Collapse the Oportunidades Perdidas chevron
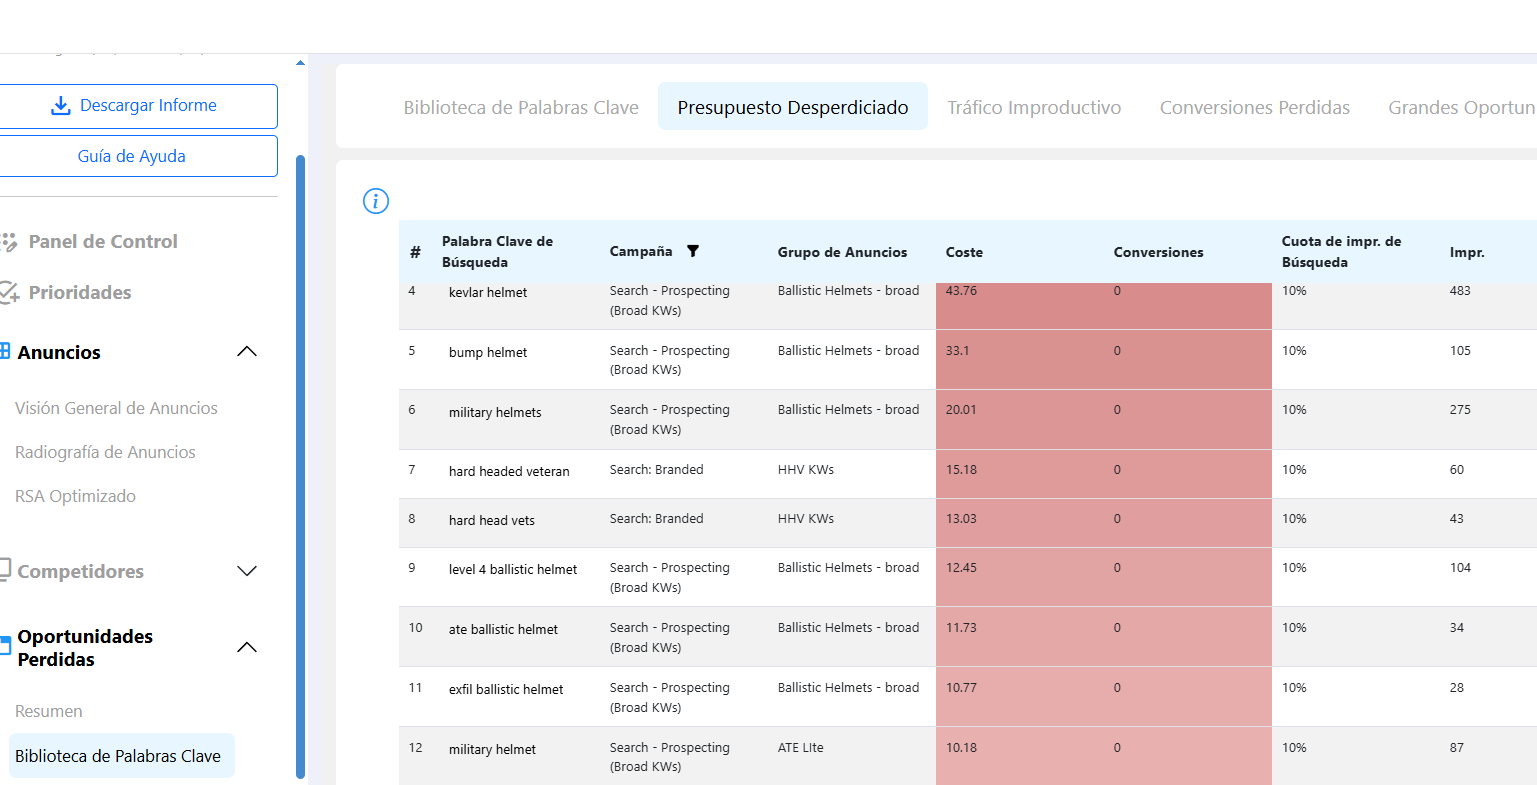The image size is (1537, 785). point(247,648)
